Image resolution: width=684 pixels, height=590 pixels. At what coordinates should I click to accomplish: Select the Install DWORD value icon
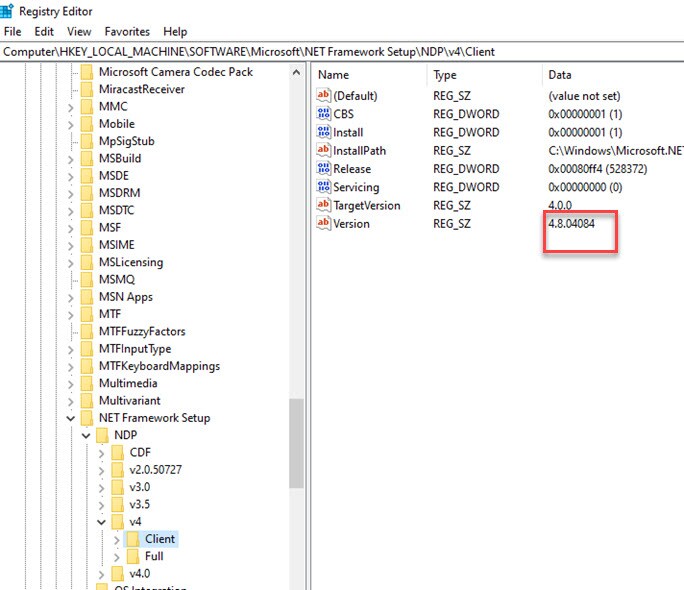point(323,132)
